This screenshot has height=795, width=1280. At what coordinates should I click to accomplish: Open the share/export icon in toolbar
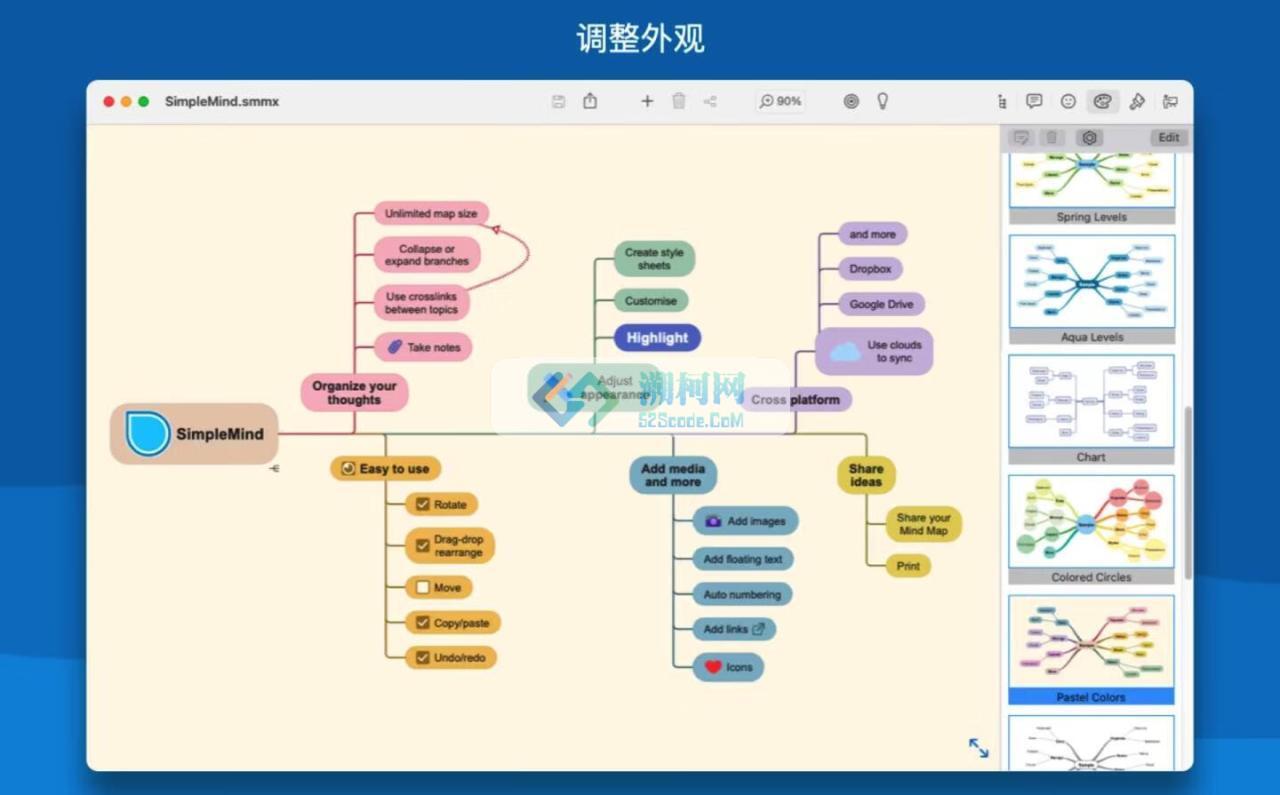pos(590,101)
